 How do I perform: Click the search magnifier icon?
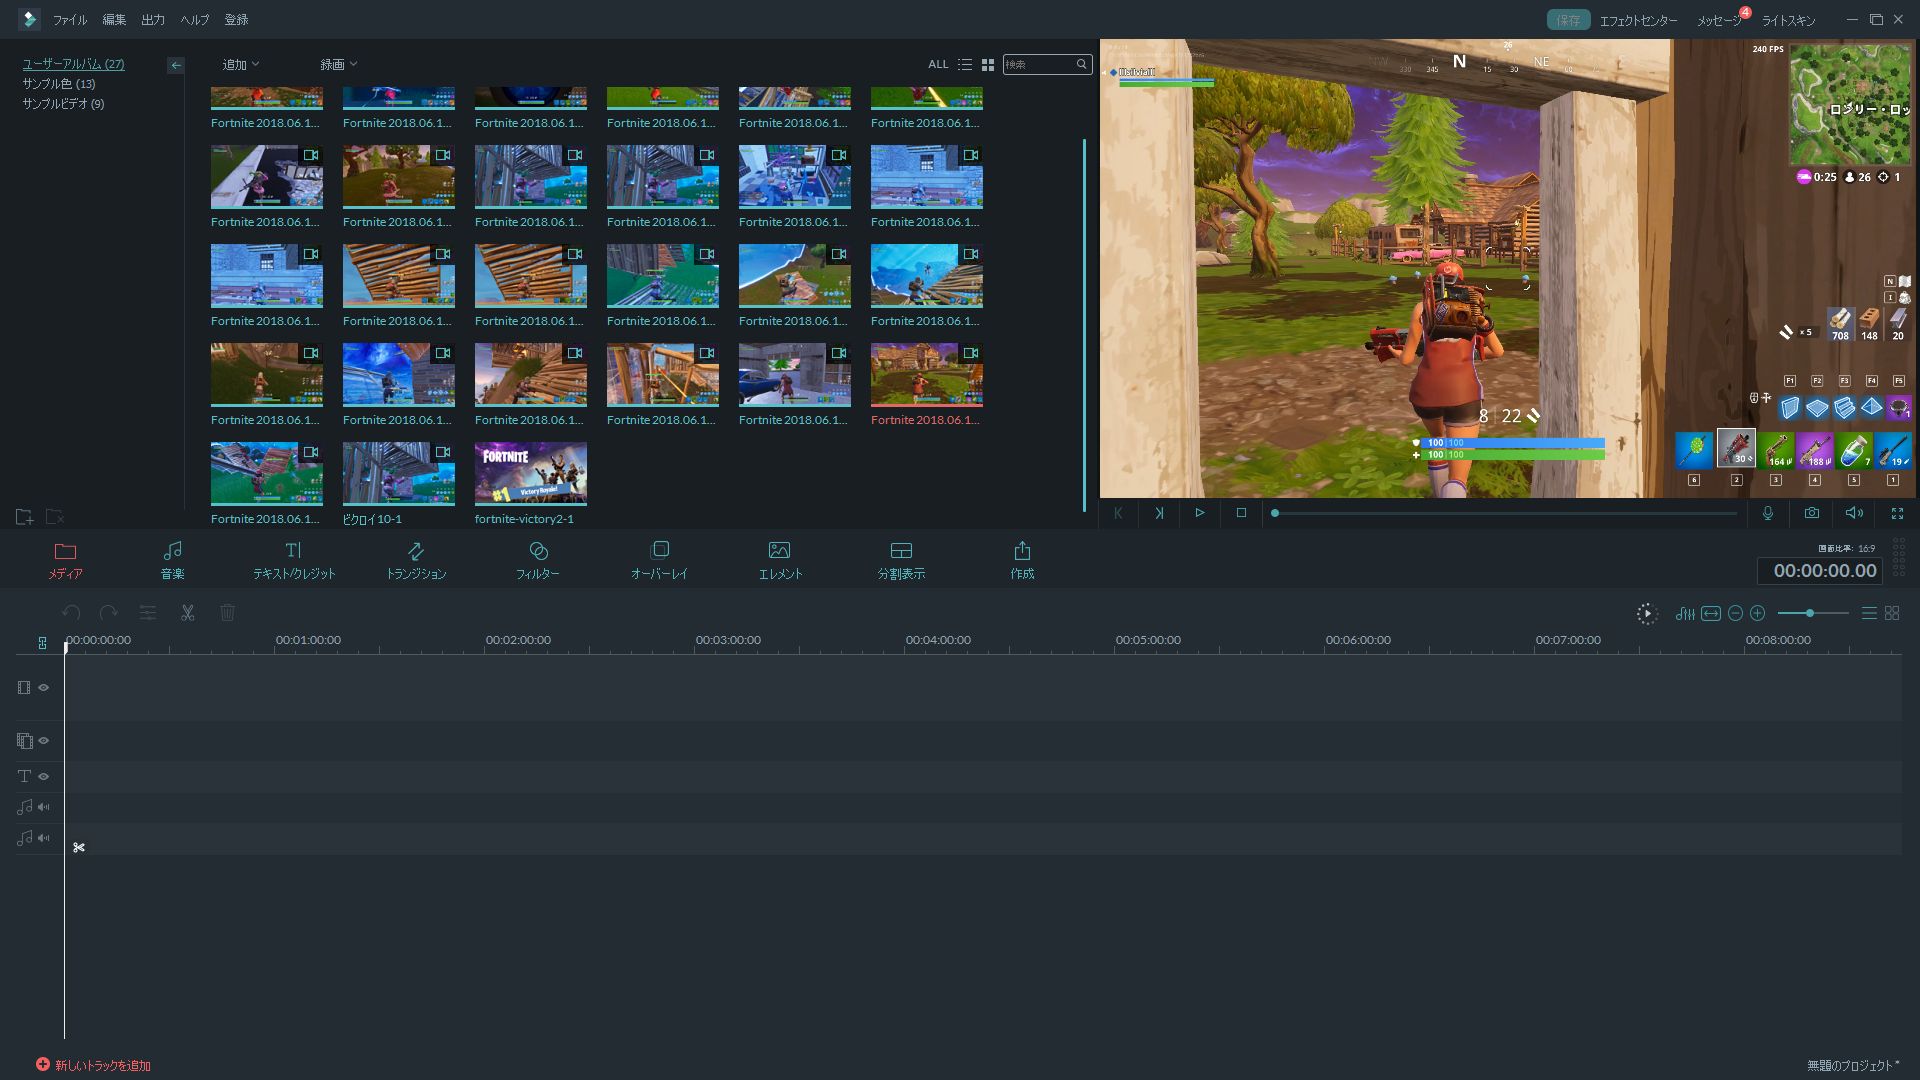coord(1081,64)
